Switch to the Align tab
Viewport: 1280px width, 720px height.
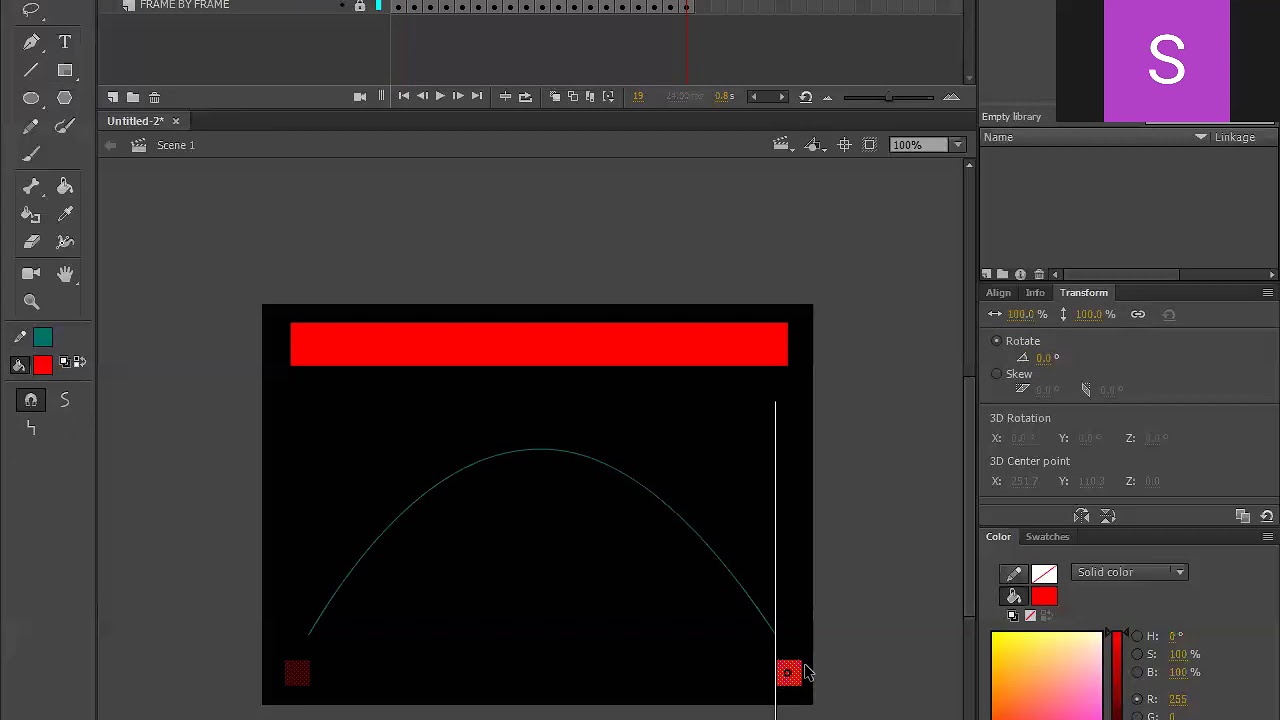click(998, 293)
